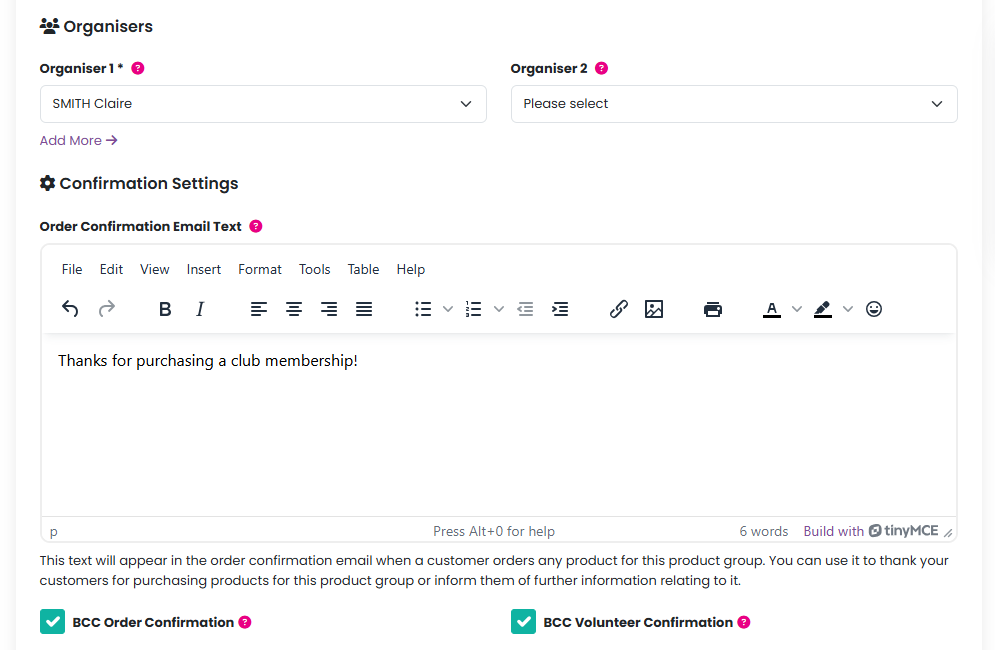Toggle bold formatting in the editor
995x650 pixels.
click(x=165, y=309)
